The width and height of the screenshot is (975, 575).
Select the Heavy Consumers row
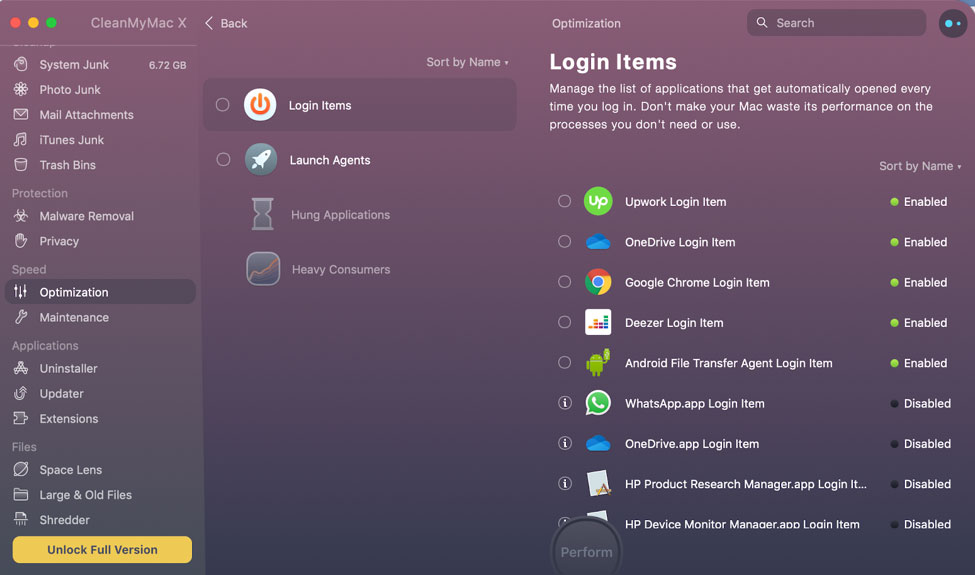(359, 269)
